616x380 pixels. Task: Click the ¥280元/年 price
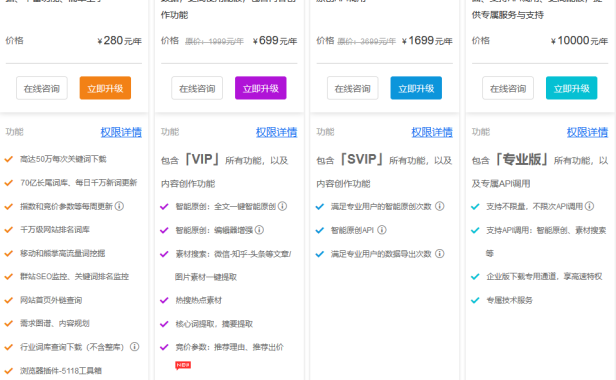119,40
